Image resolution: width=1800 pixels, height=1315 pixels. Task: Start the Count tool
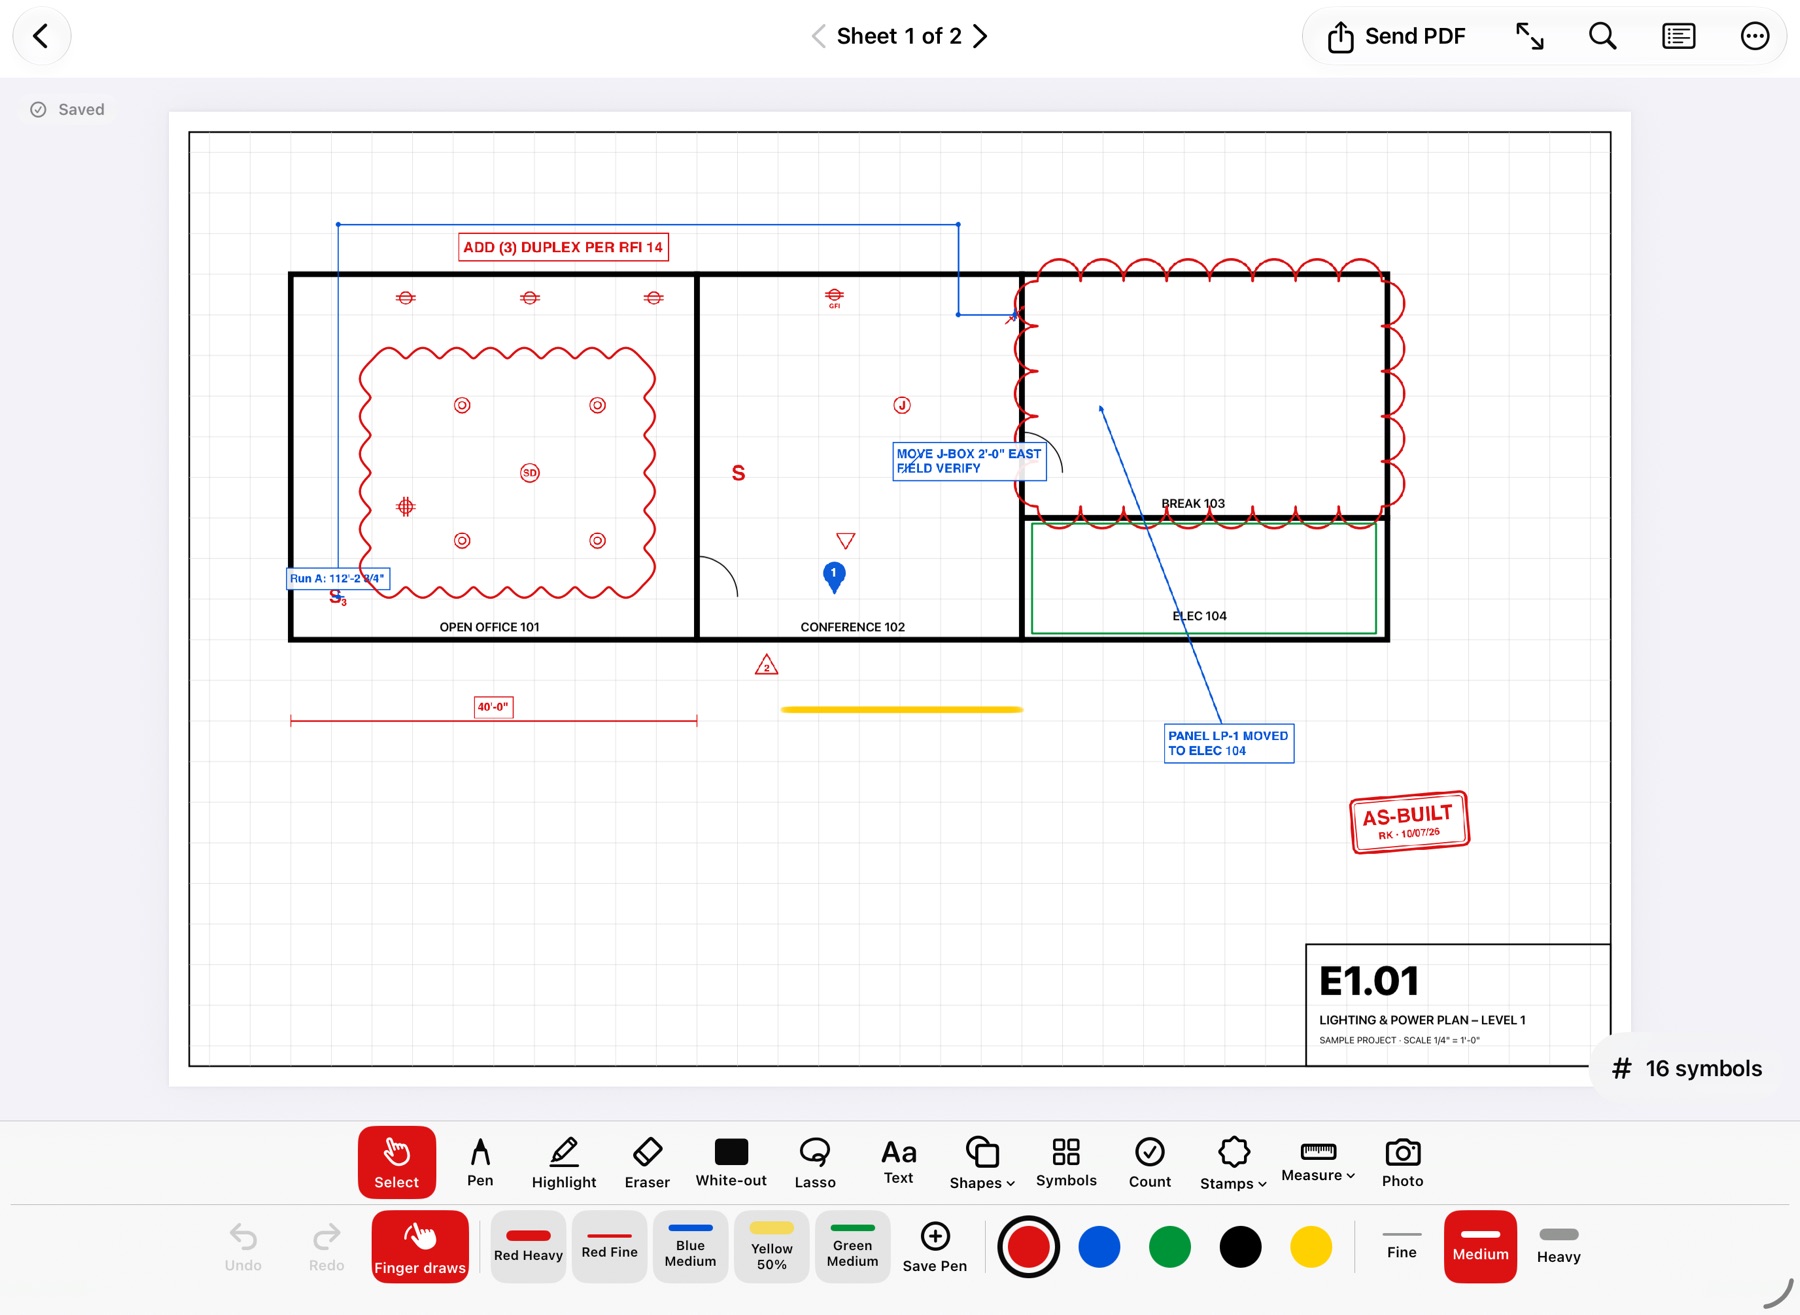coord(1150,1162)
